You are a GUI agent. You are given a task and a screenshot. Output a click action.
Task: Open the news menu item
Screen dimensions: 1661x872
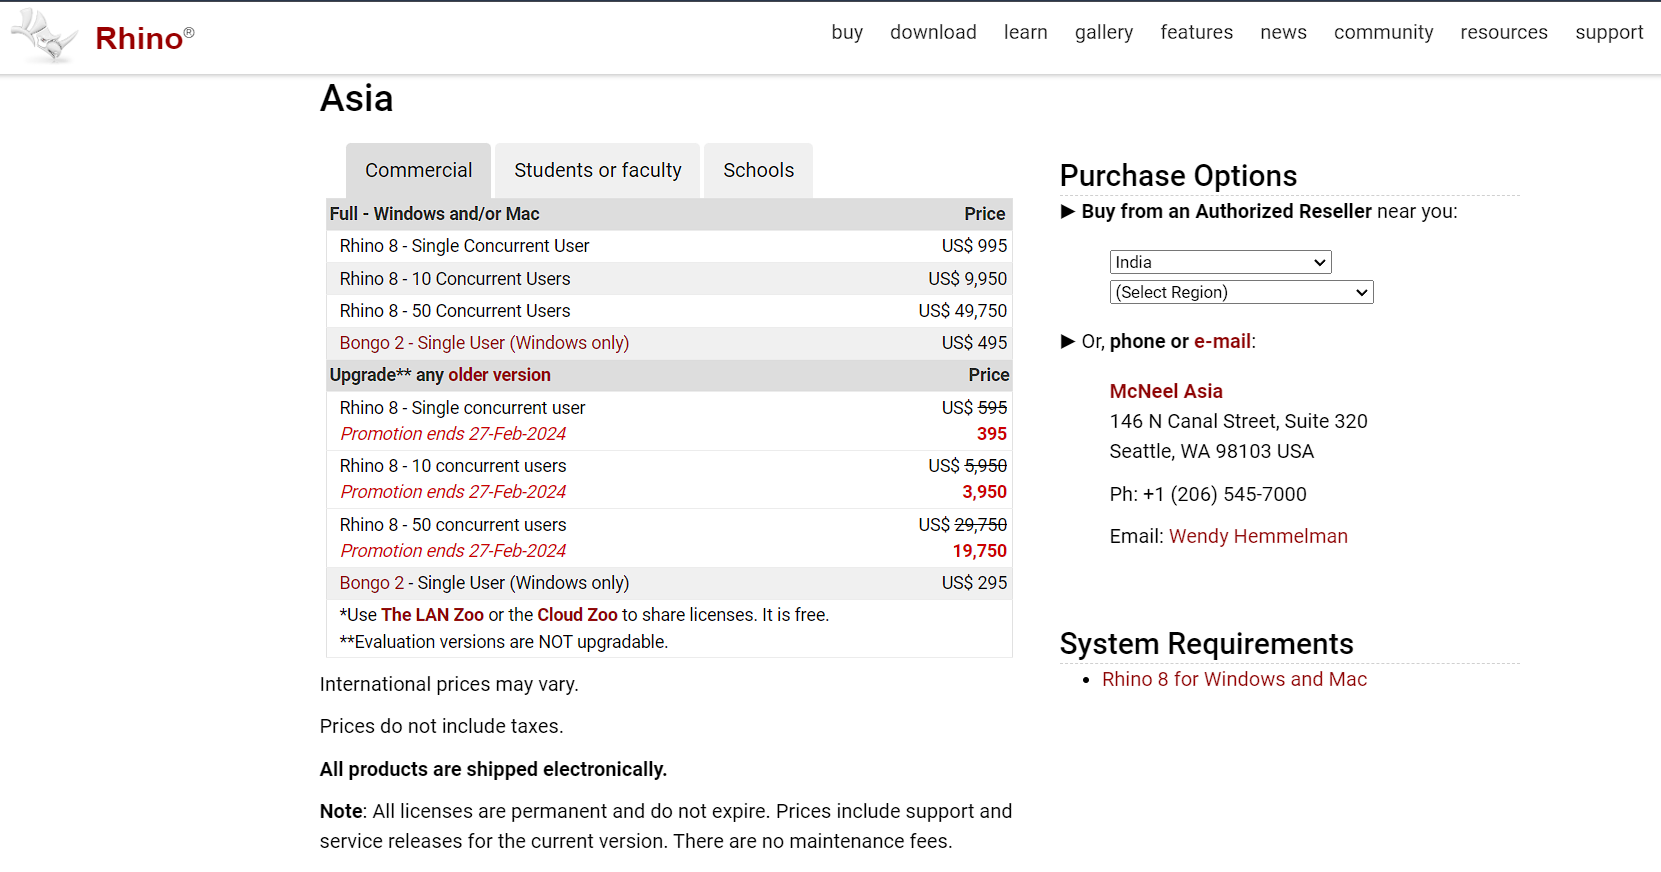1284,32
